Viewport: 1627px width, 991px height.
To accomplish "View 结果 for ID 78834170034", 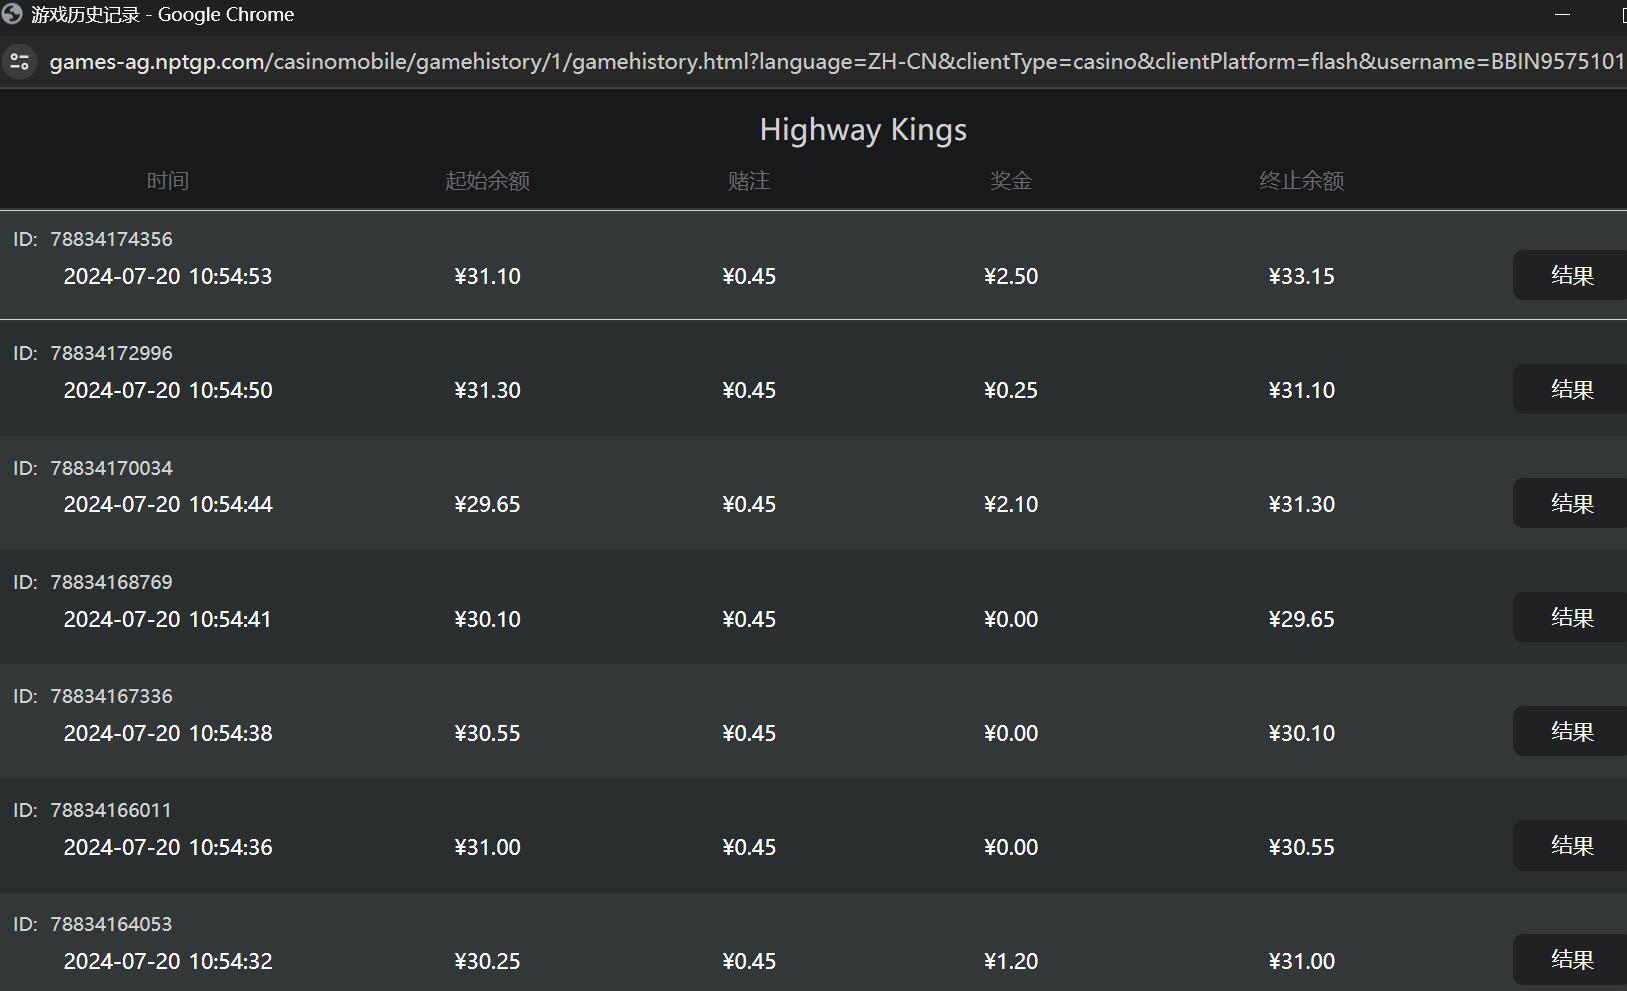I will click(1570, 503).
